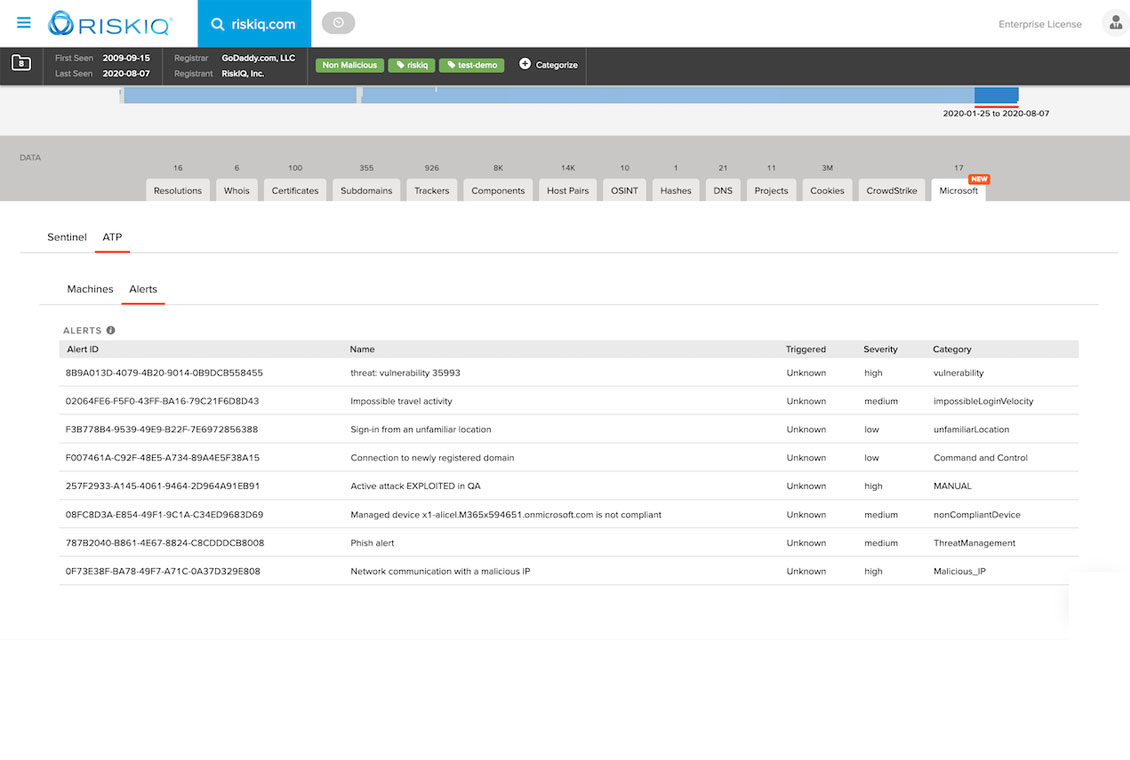This screenshot has height=760, width=1130.
Task: Open the Whois data tab
Action: pyautogui.click(x=236, y=190)
